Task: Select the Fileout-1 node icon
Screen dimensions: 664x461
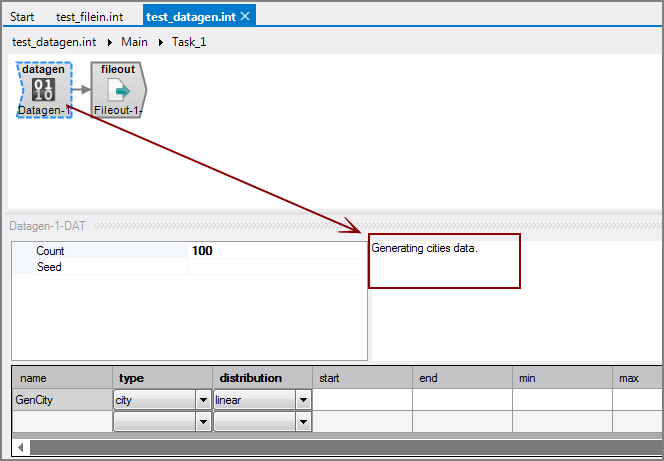Action: 118,90
